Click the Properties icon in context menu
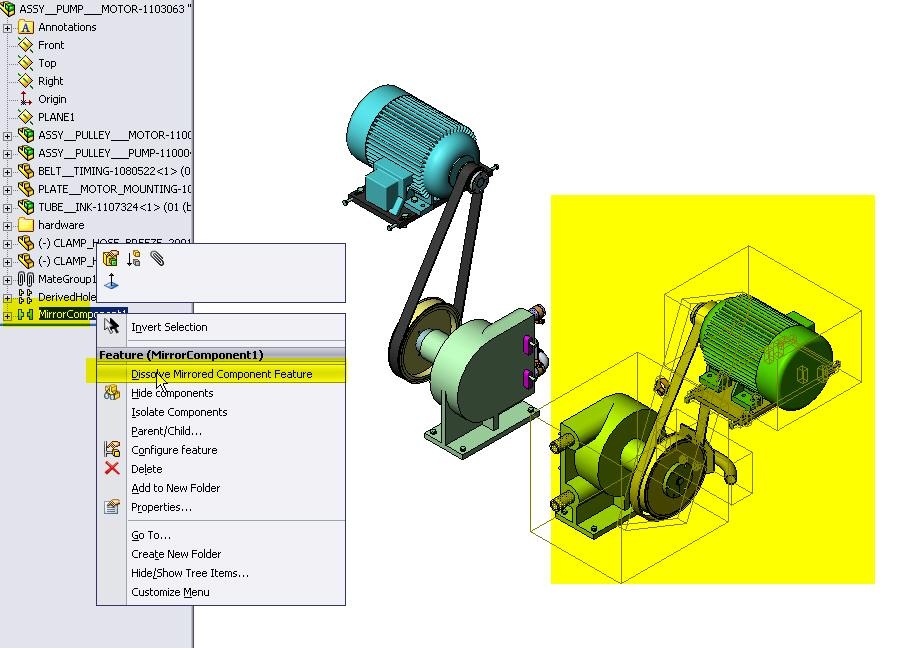The height and width of the screenshot is (648, 922). [112, 506]
